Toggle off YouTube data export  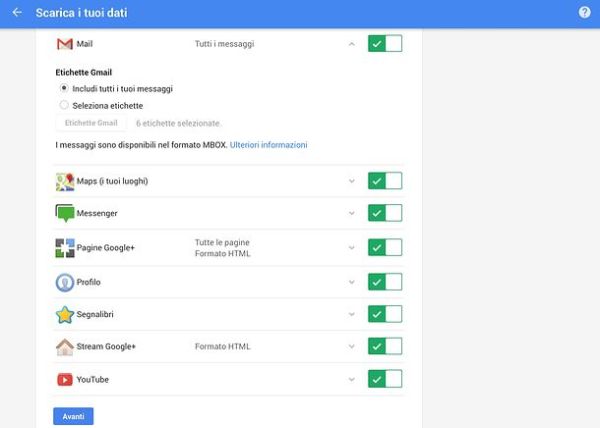(384, 379)
